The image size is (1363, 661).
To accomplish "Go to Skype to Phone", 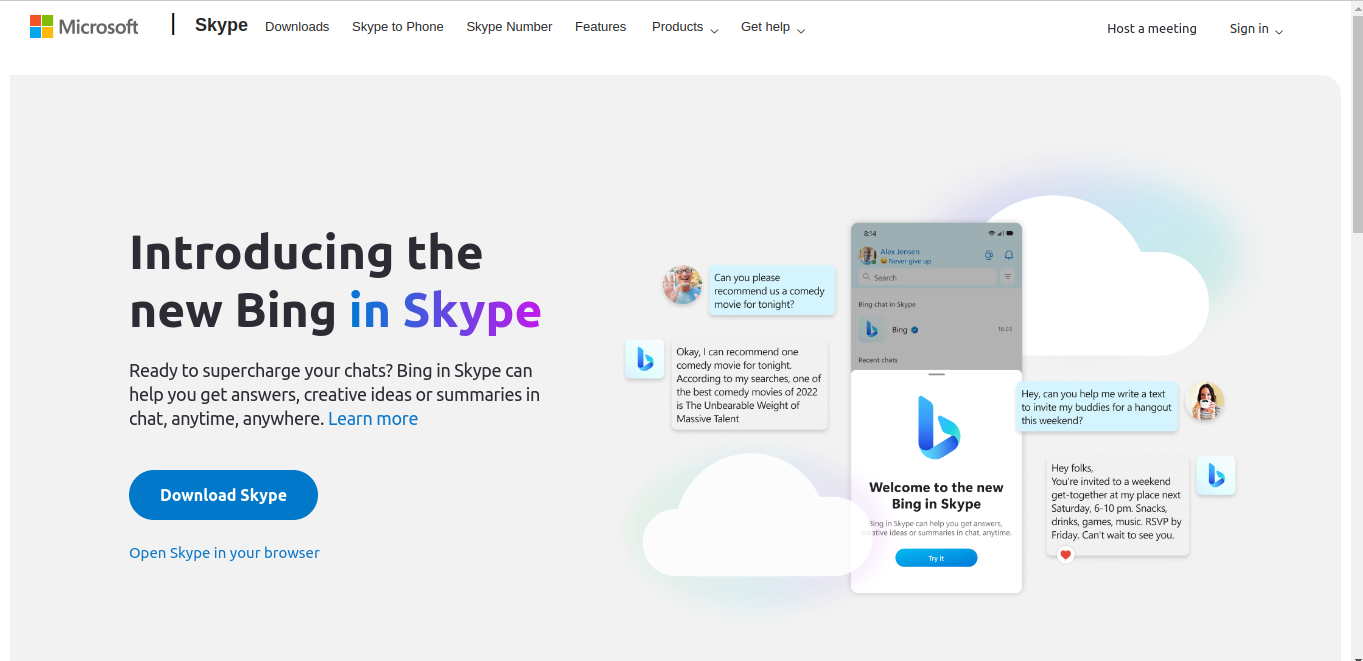I will tap(398, 27).
